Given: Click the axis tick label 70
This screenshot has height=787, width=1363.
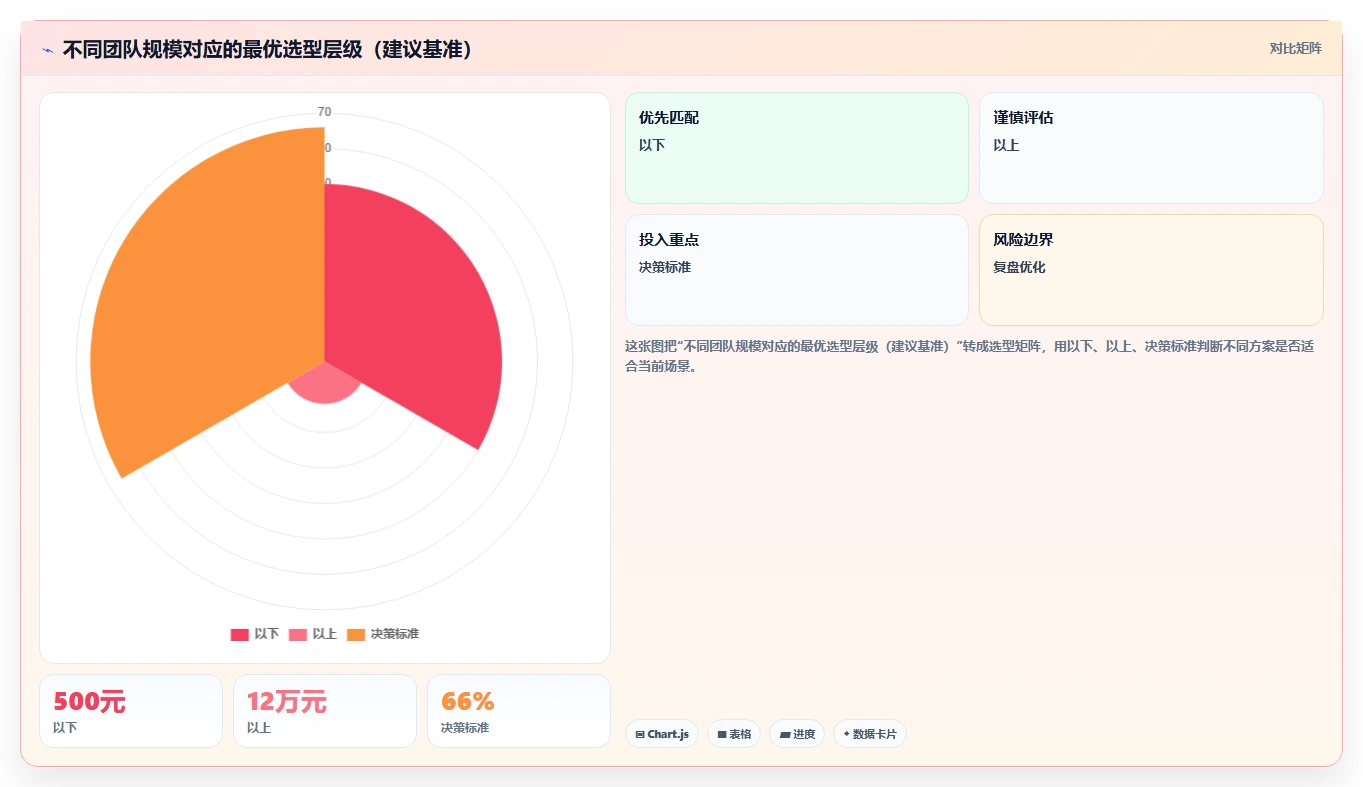Looking at the screenshot, I should coord(324,112).
